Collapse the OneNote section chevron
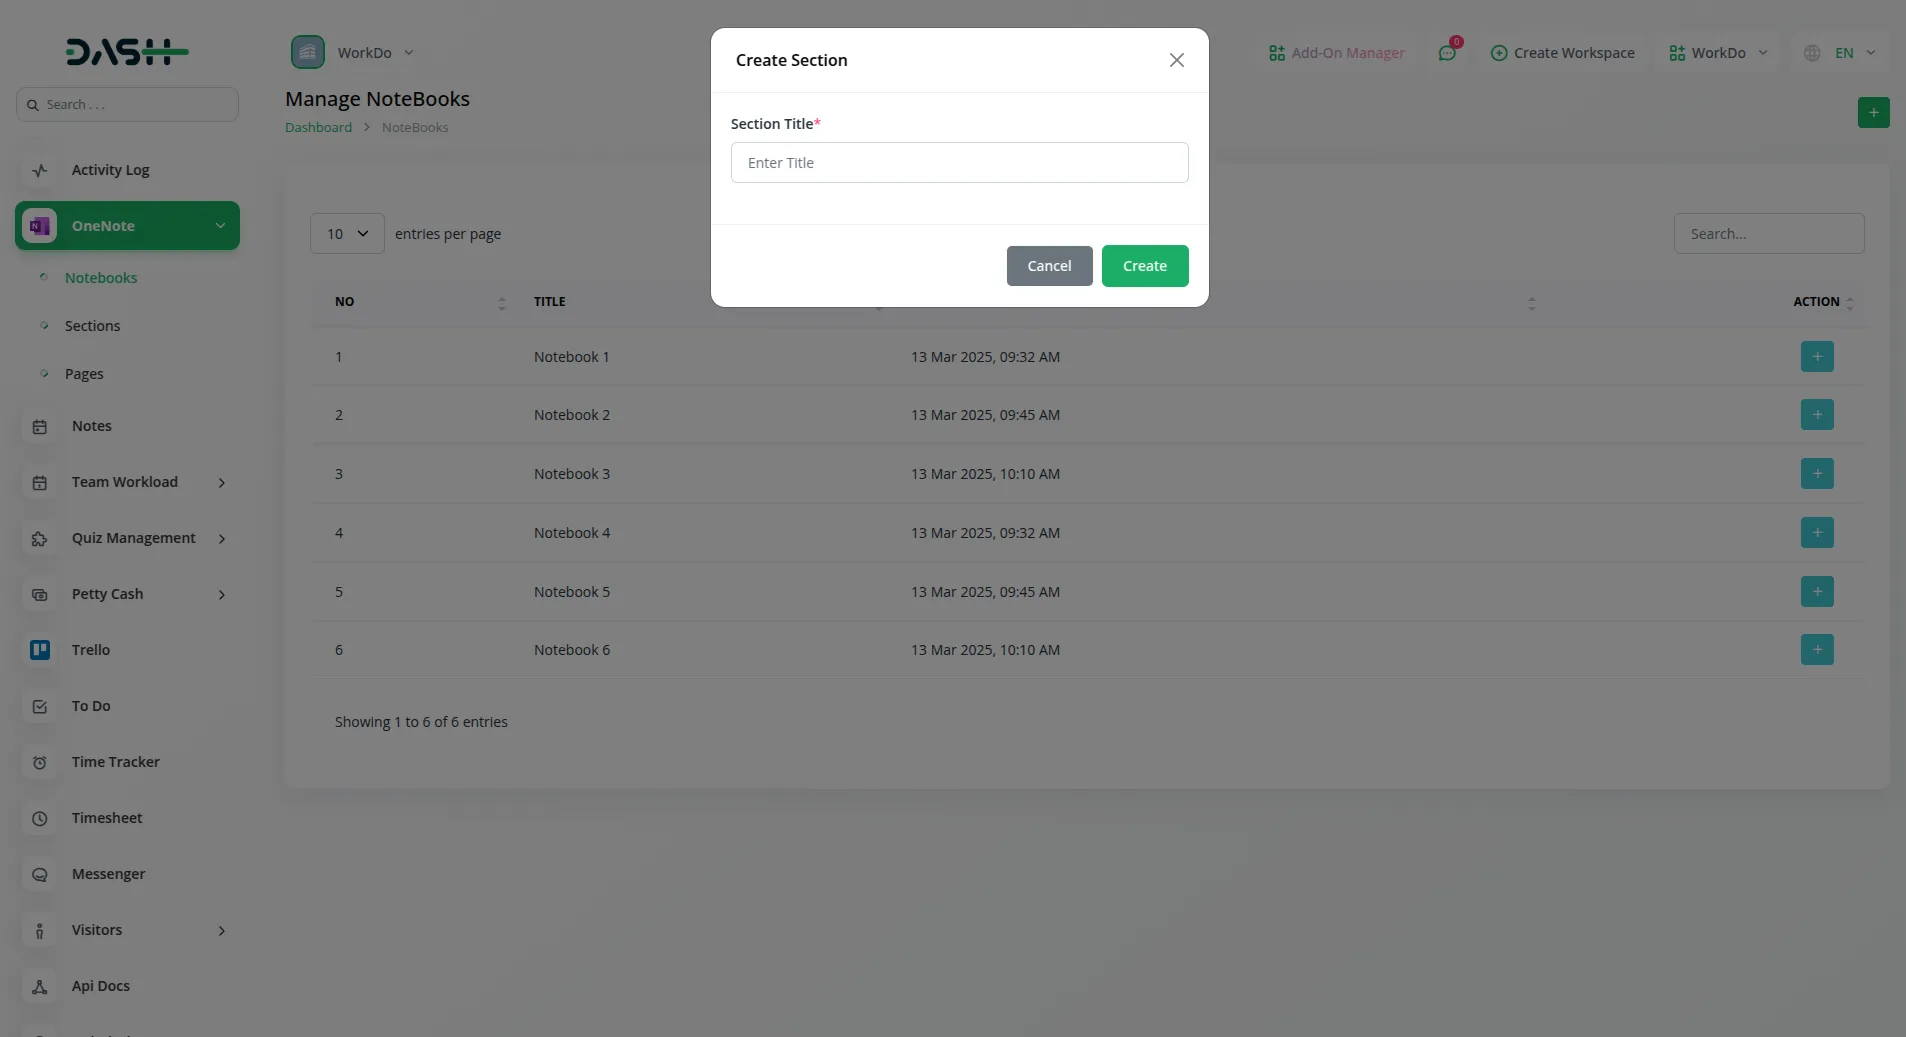This screenshot has width=1906, height=1037. (218, 225)
